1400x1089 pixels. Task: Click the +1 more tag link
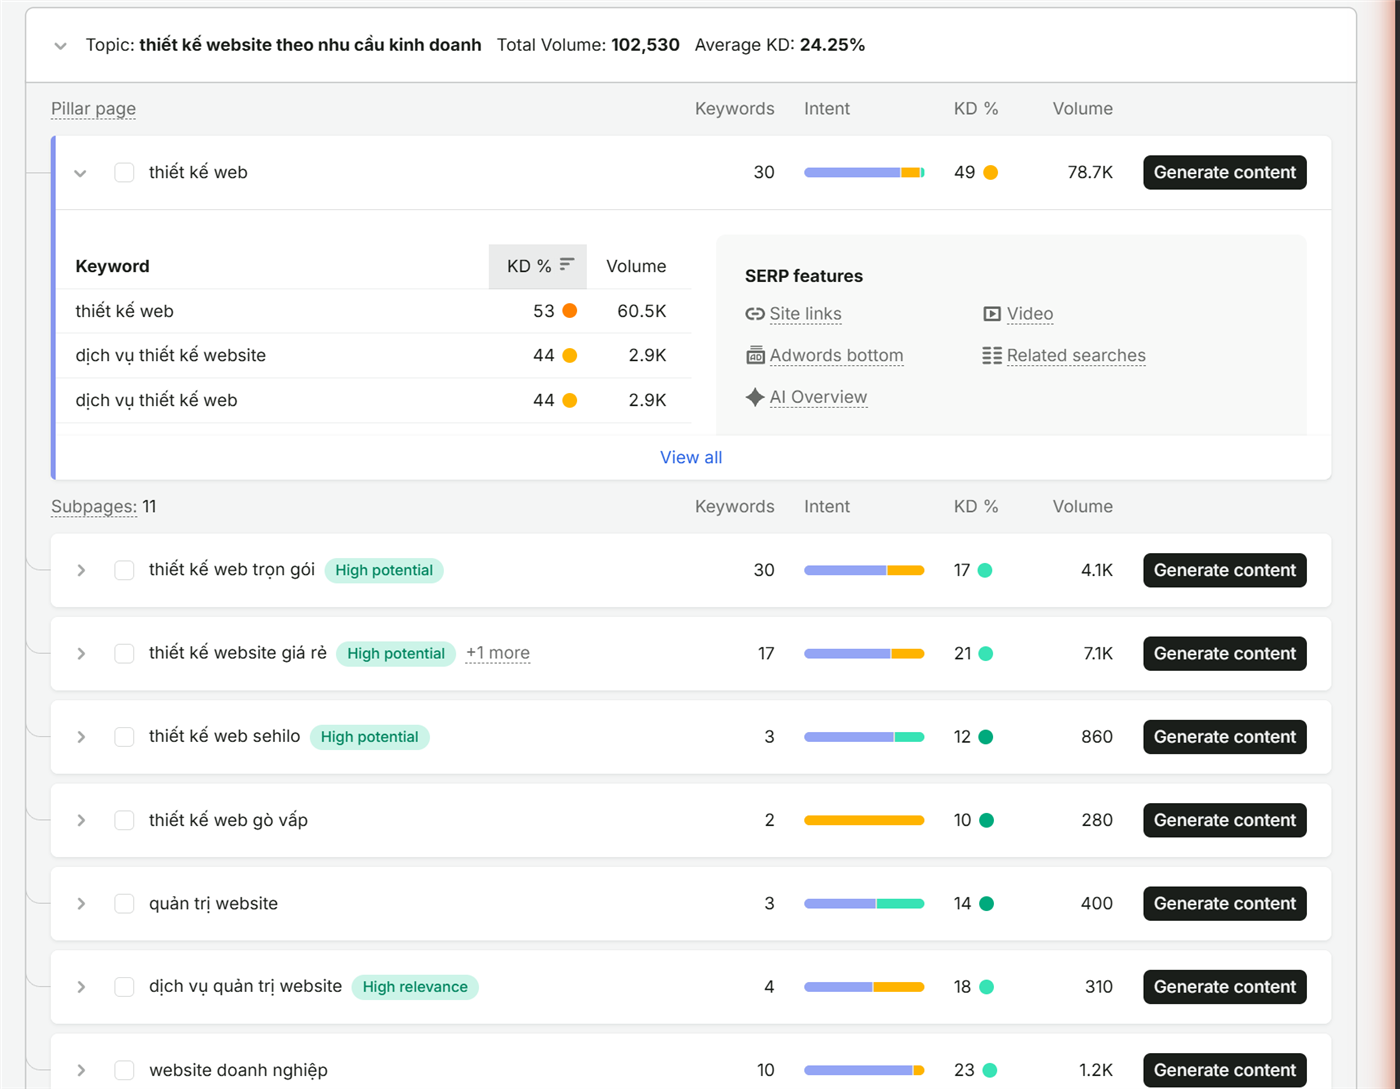click(x=498, y=653)
